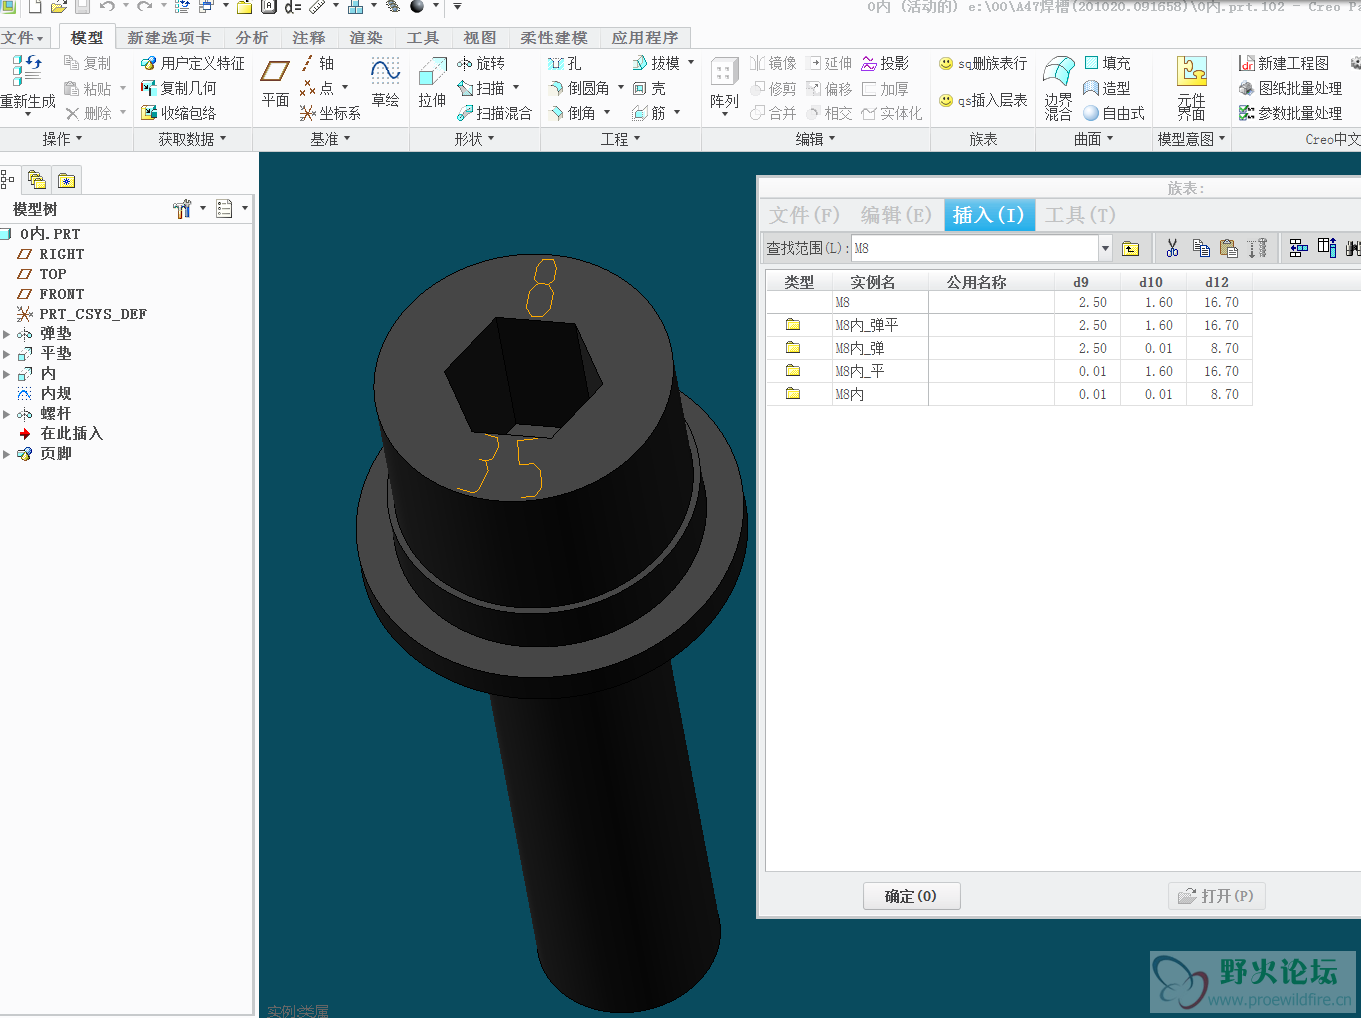Select the 孔 (Hole) tool
Image resolution: width=1361 pixels, height=1018 pixels.
click(x=565, y=63)
